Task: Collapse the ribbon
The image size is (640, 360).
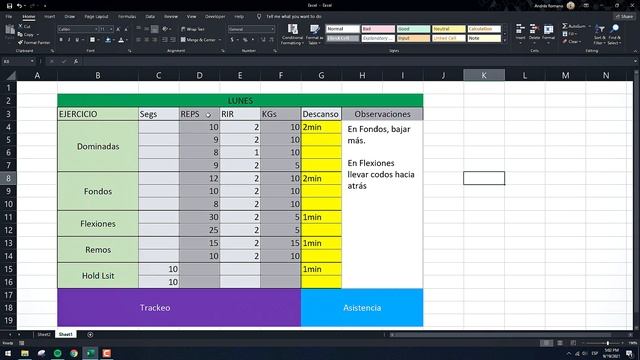Action: point(635,51)
